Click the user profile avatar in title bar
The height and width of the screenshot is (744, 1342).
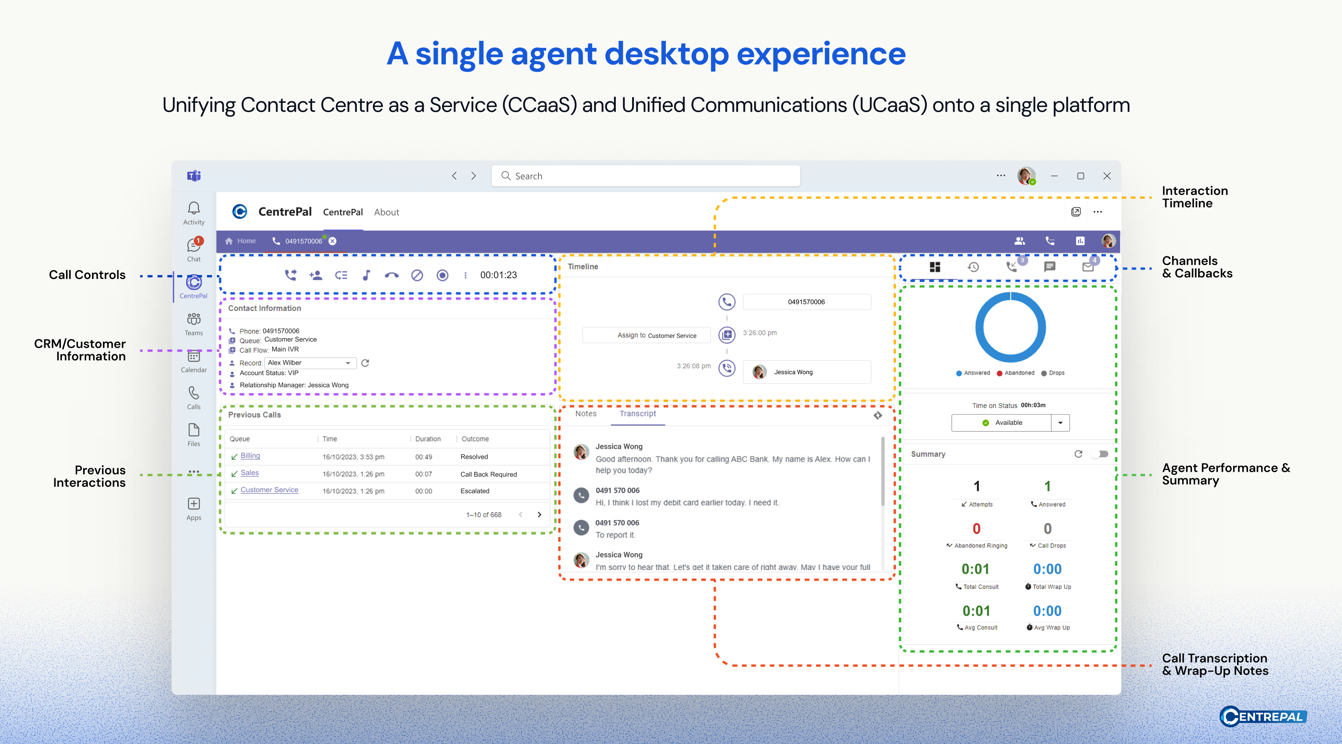1026,176
